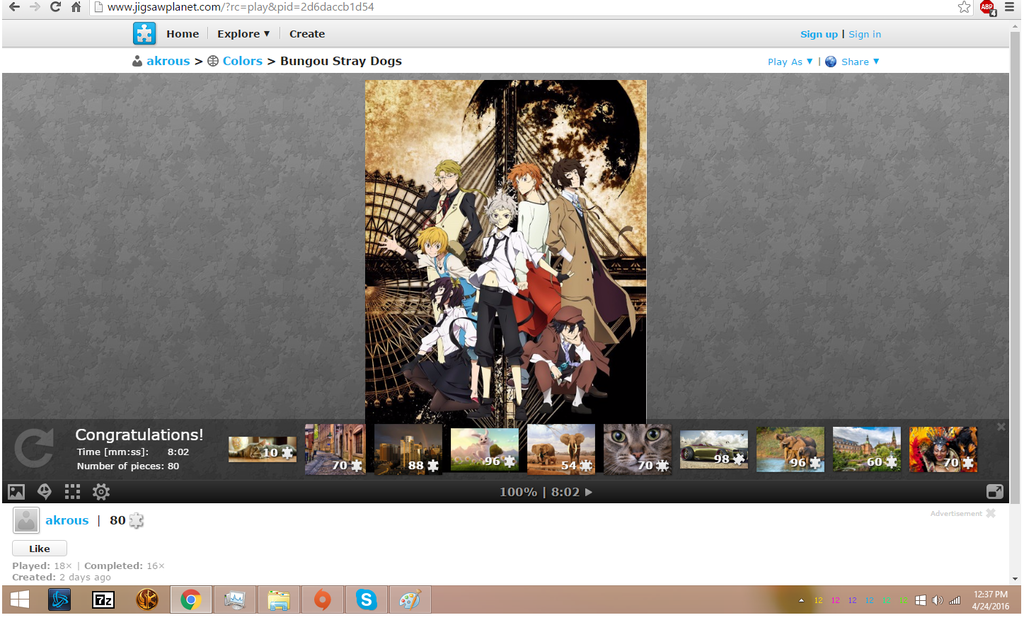Open 7-Zip from the taskbar

tap(103, 600)
